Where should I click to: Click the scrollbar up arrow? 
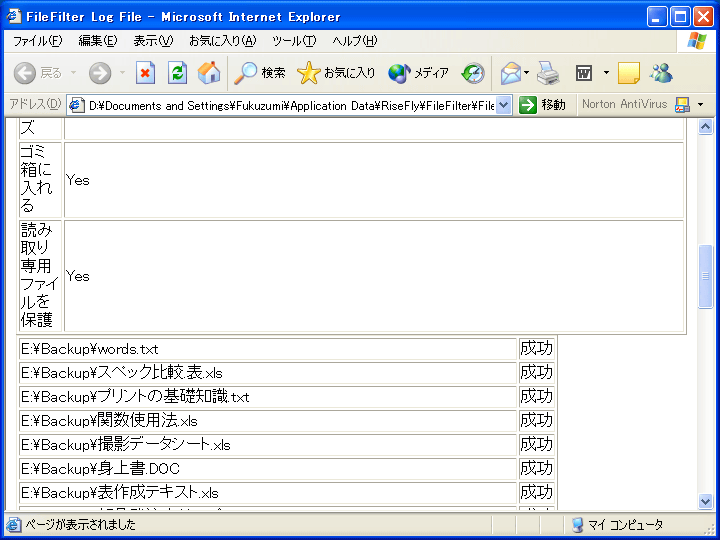(x=705, y=126)
